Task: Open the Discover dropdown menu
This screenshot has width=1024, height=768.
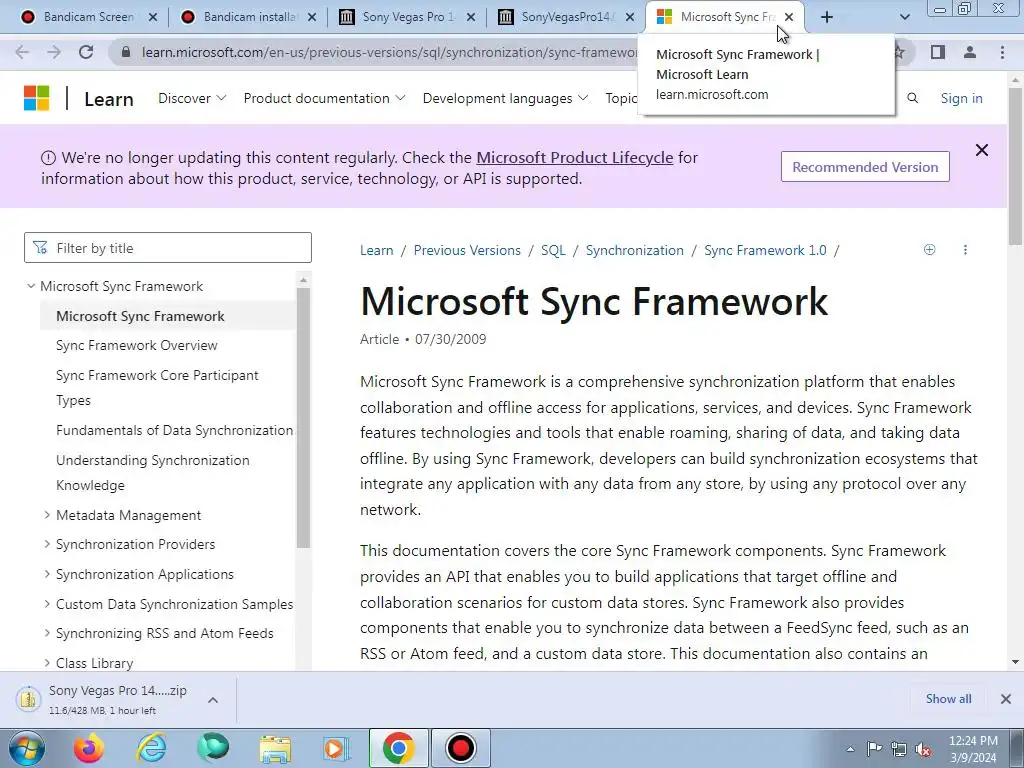Action: (x=192, y=98)
